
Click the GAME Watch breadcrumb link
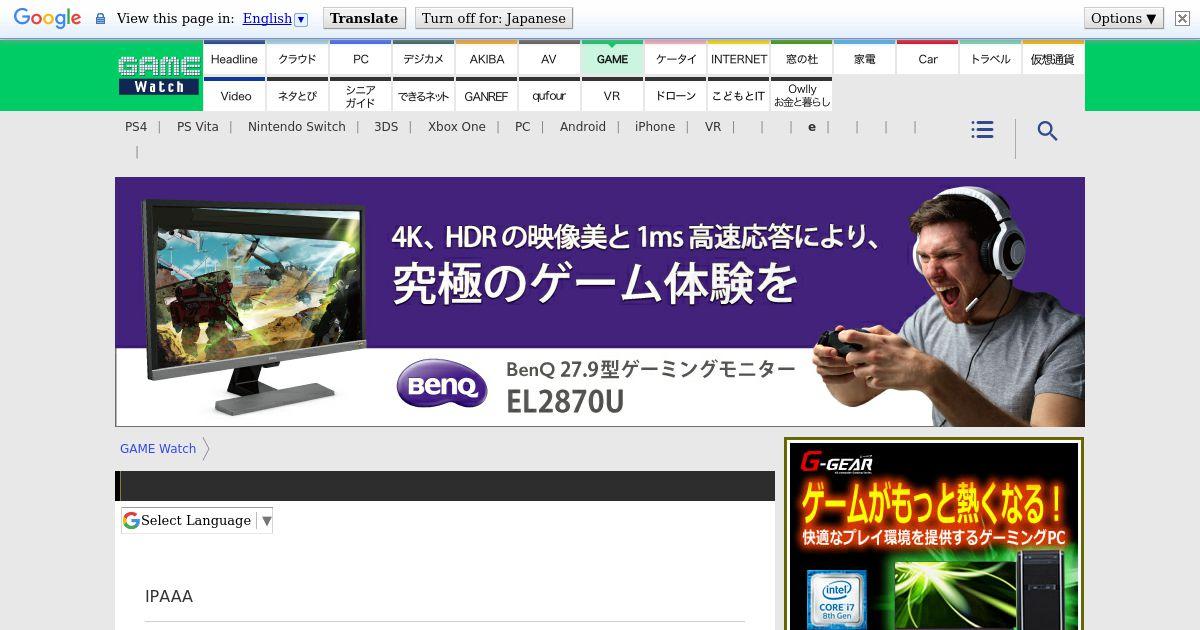158,449
